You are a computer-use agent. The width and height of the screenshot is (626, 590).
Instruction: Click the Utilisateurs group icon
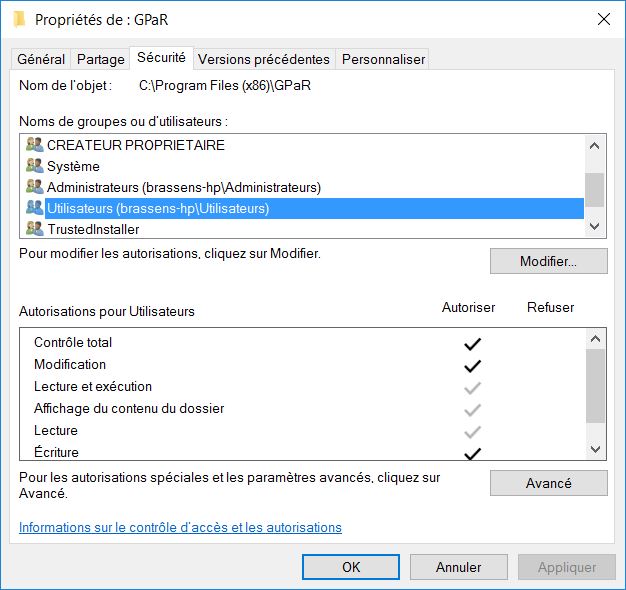tap(34, 208)
